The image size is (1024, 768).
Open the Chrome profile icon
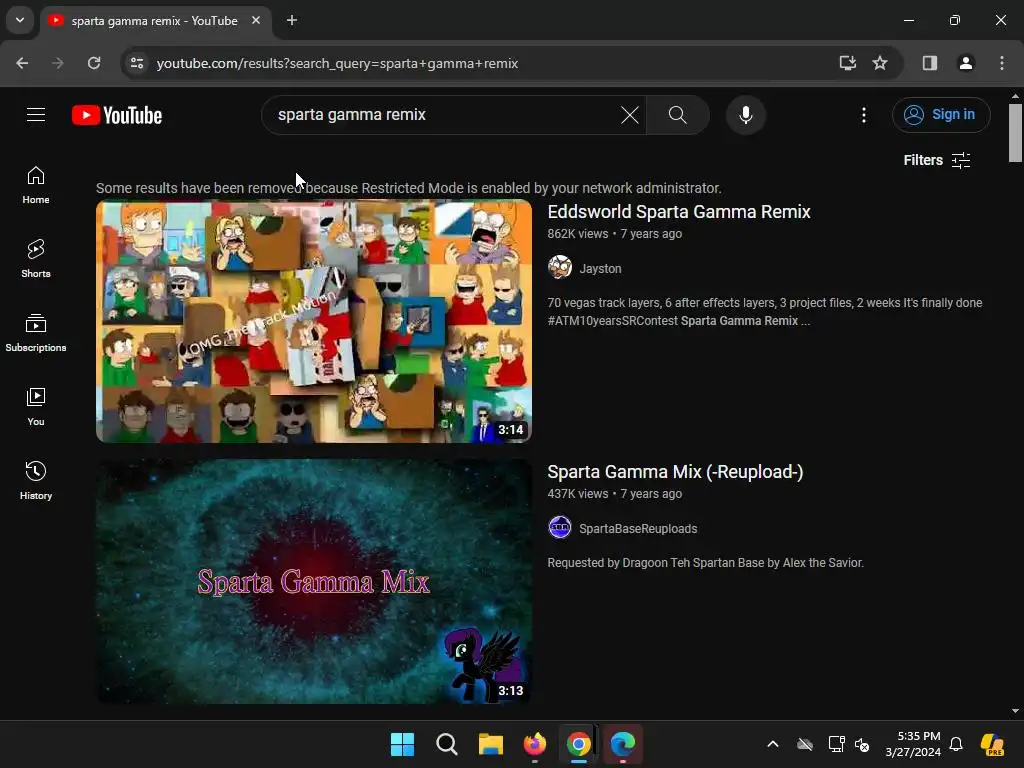(965, 63)
